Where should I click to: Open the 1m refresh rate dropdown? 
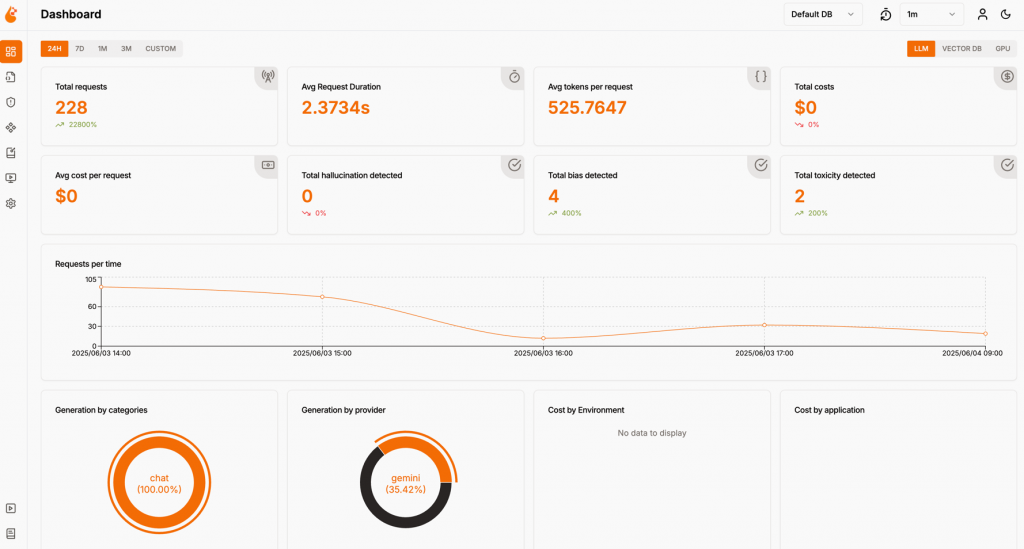[932, 14]
